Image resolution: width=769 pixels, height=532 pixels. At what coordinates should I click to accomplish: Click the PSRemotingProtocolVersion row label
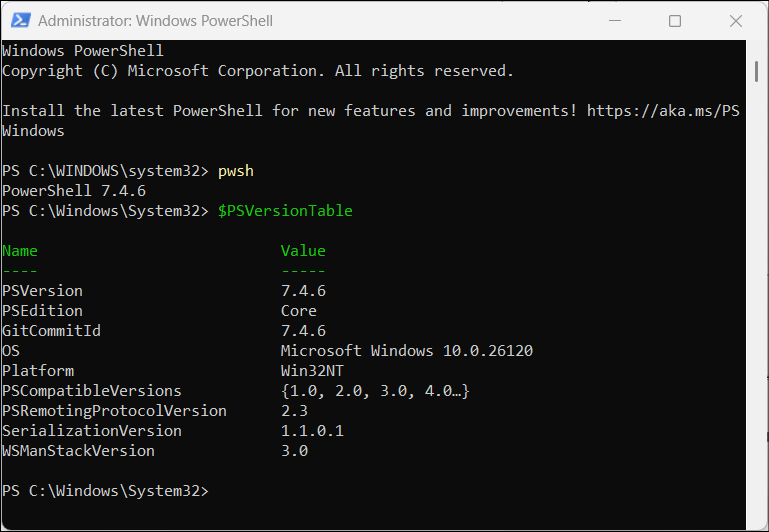click(x=114, y=411)
